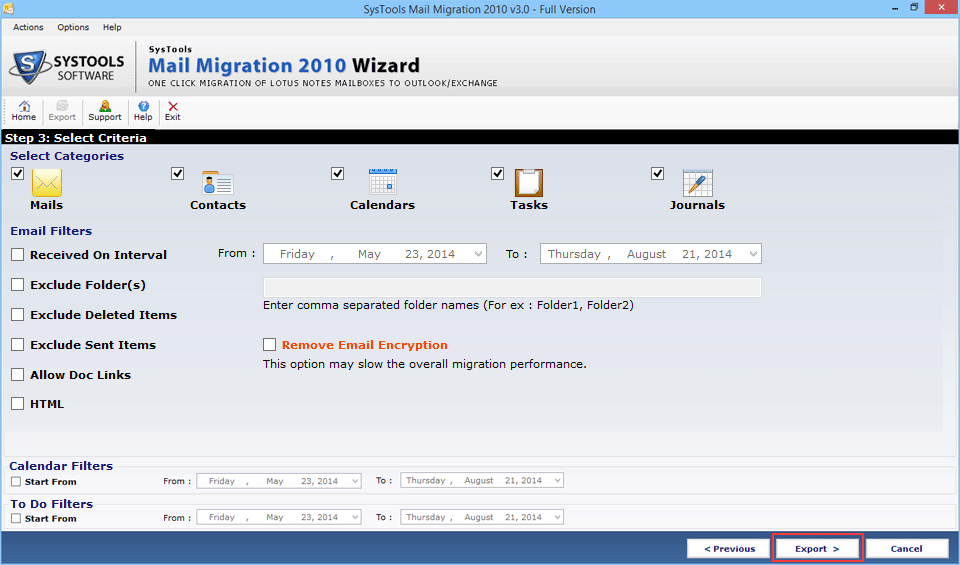Enable Remove Email Encryption

point(269,345)
